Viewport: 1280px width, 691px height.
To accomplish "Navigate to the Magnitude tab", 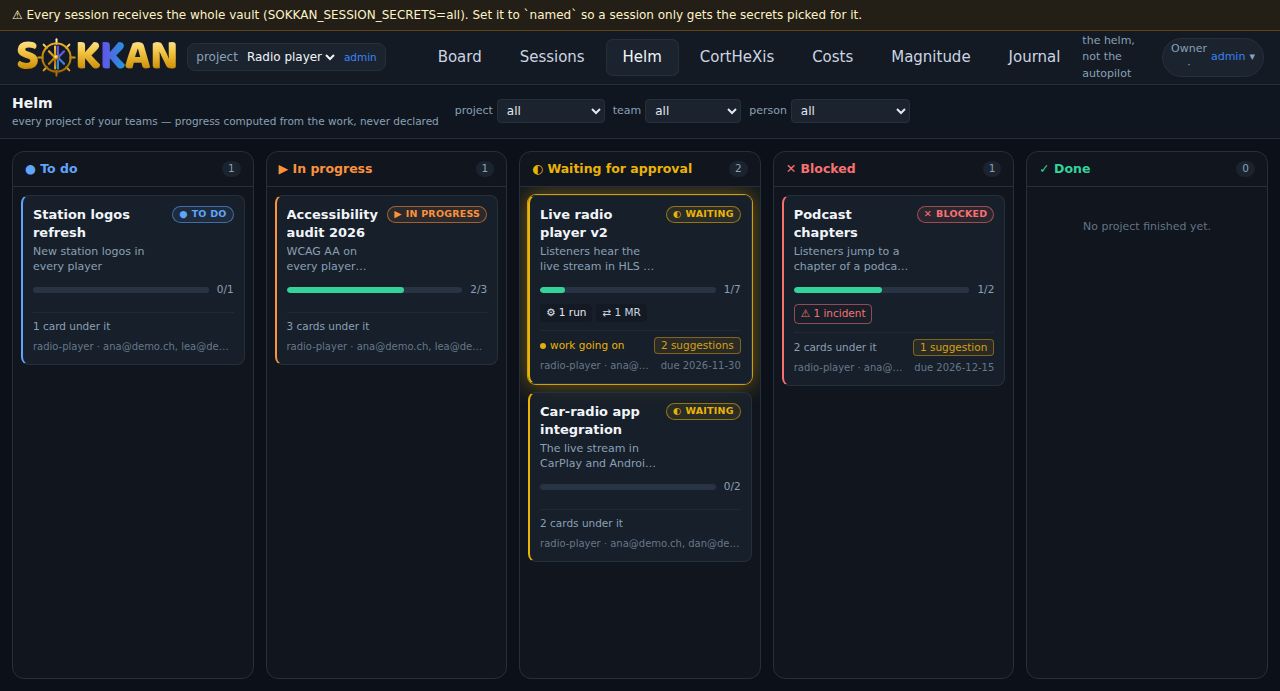I will (x=931, y=57).
